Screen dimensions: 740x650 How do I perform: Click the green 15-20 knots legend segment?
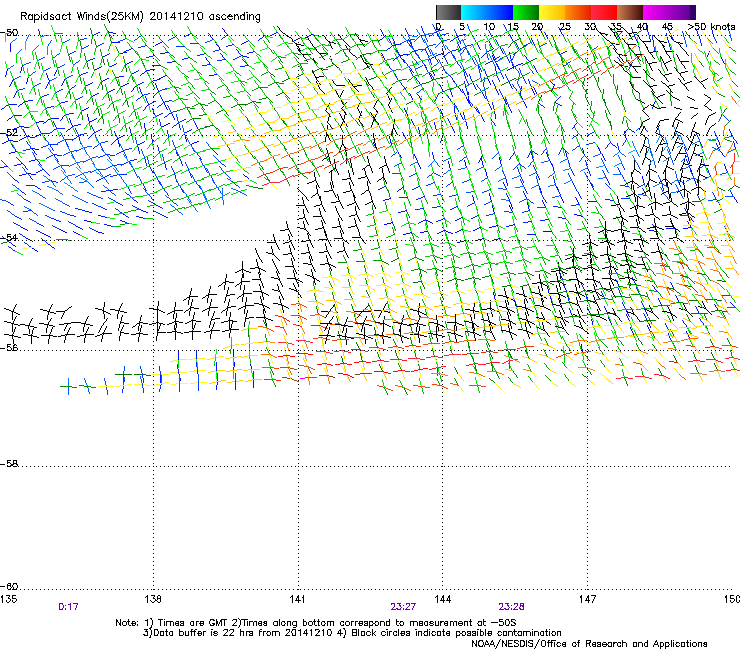(526, 12)
